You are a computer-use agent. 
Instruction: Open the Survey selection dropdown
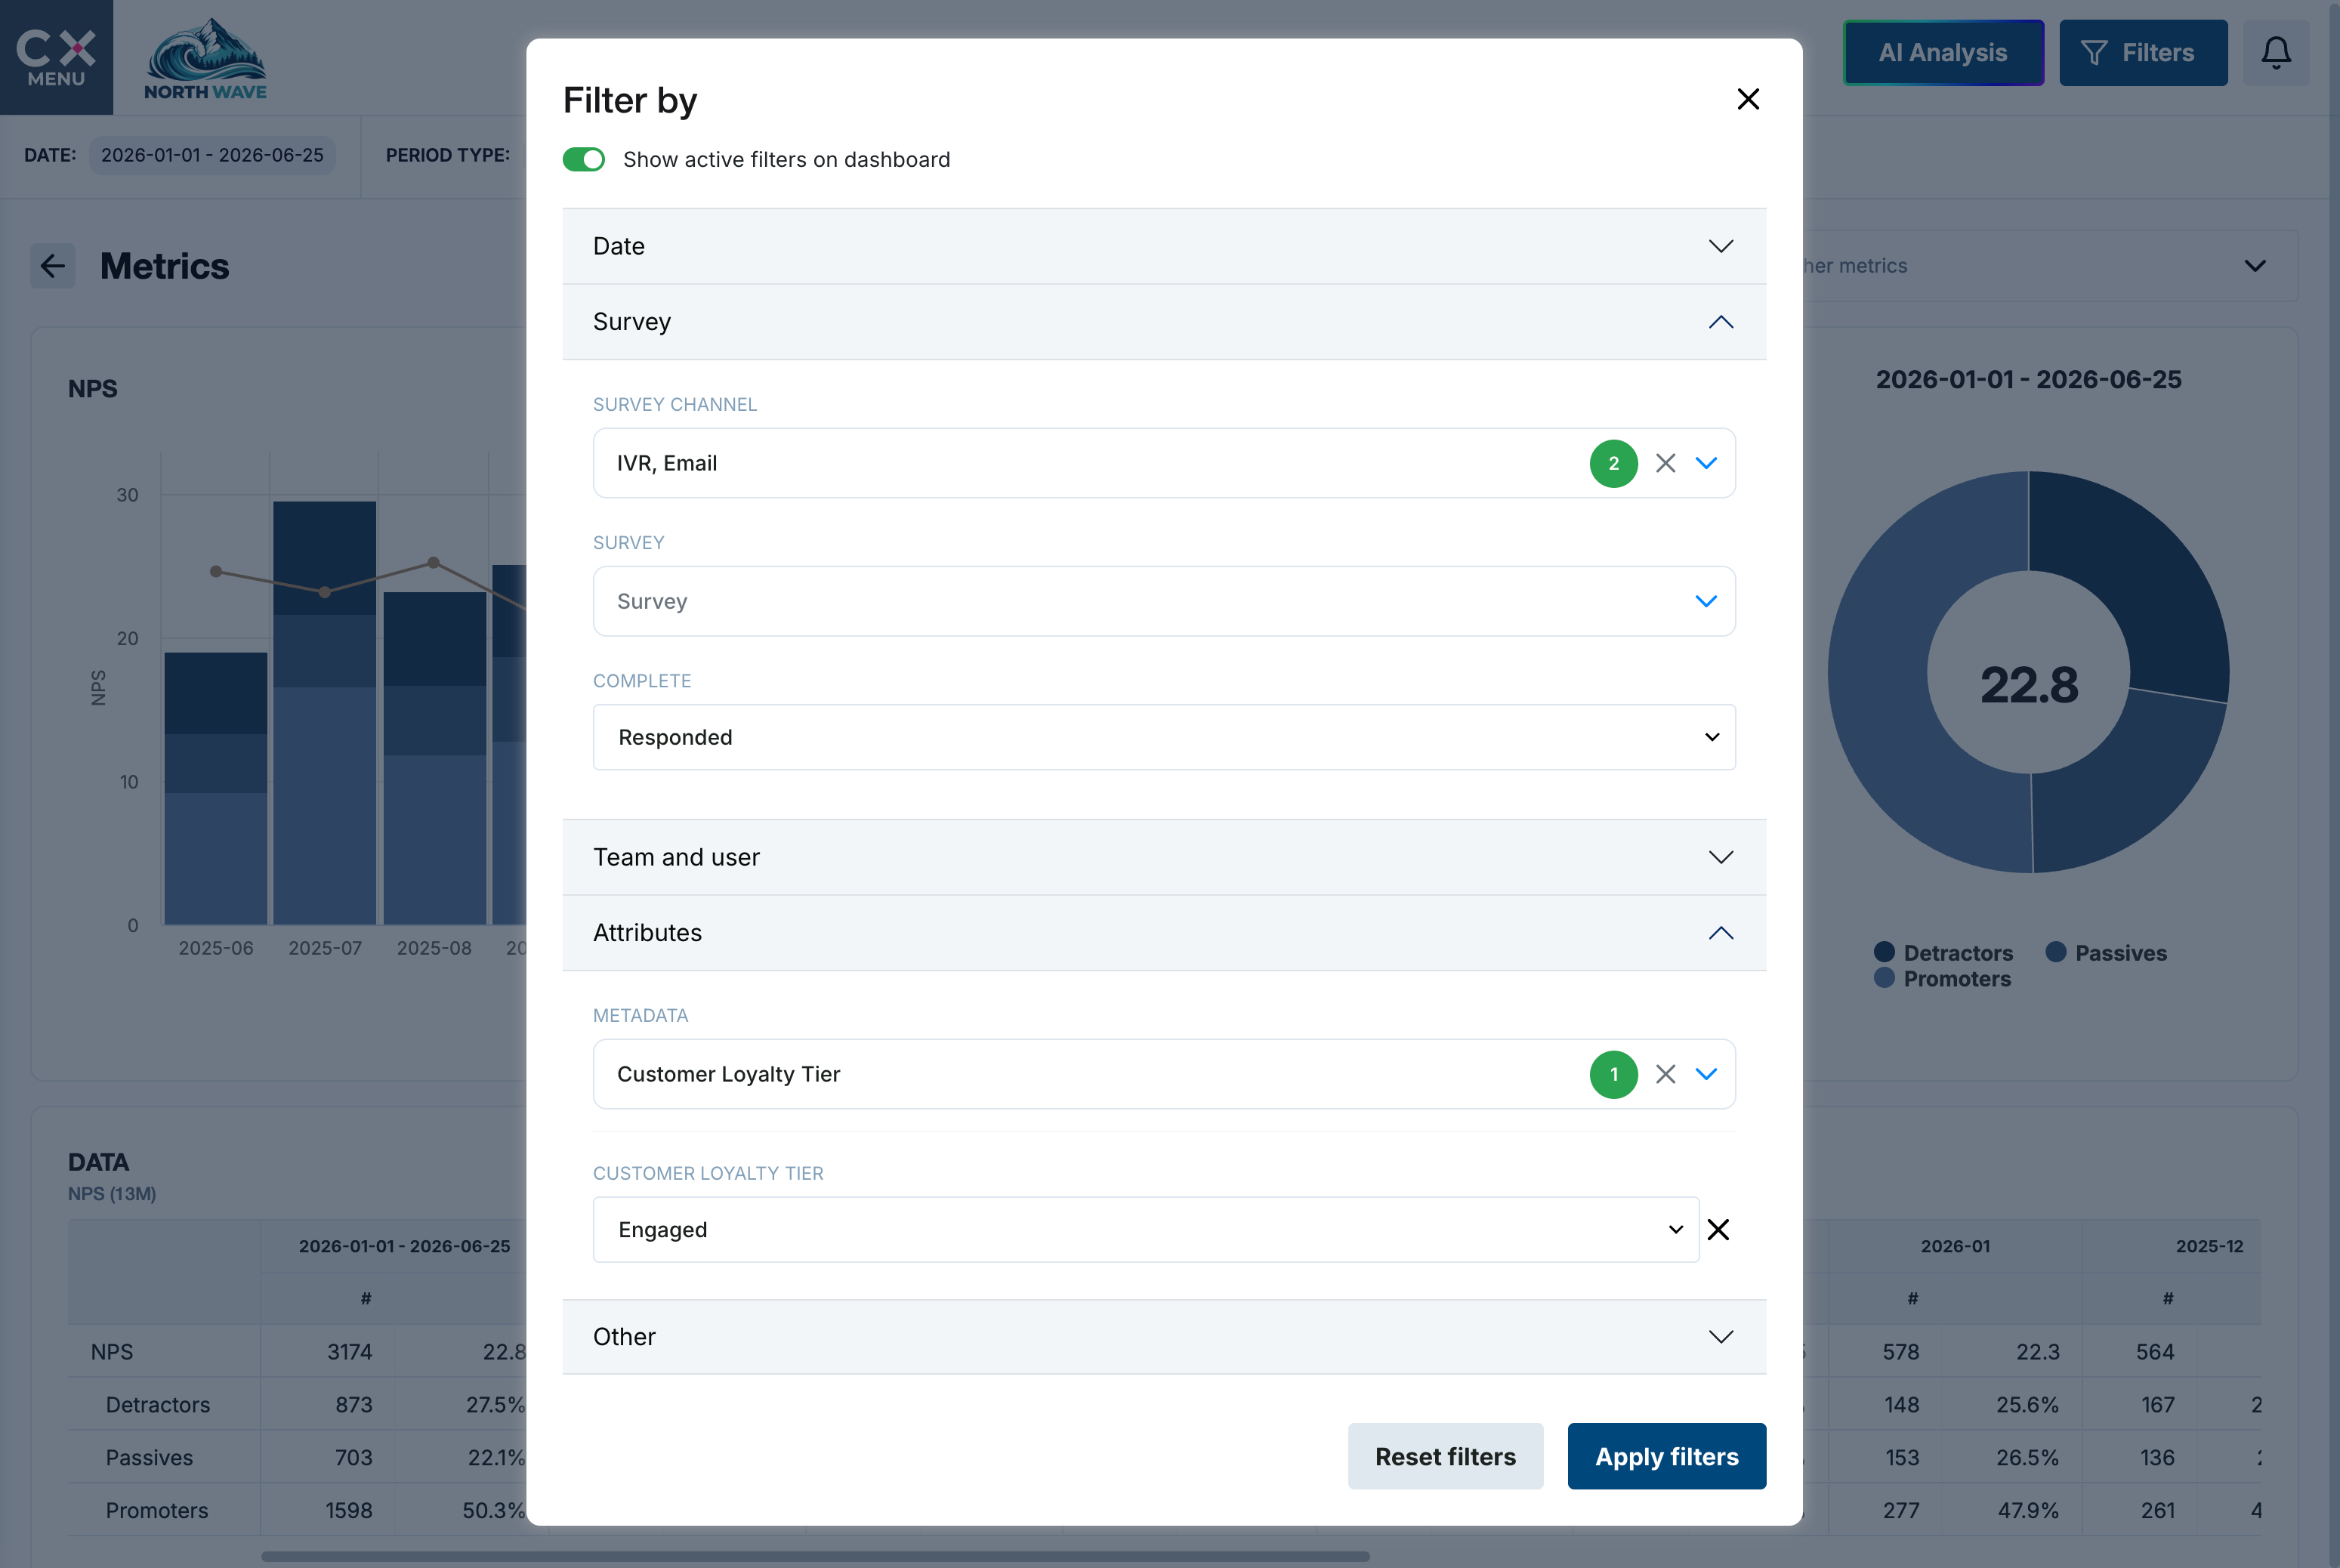tap(1164, 601)
